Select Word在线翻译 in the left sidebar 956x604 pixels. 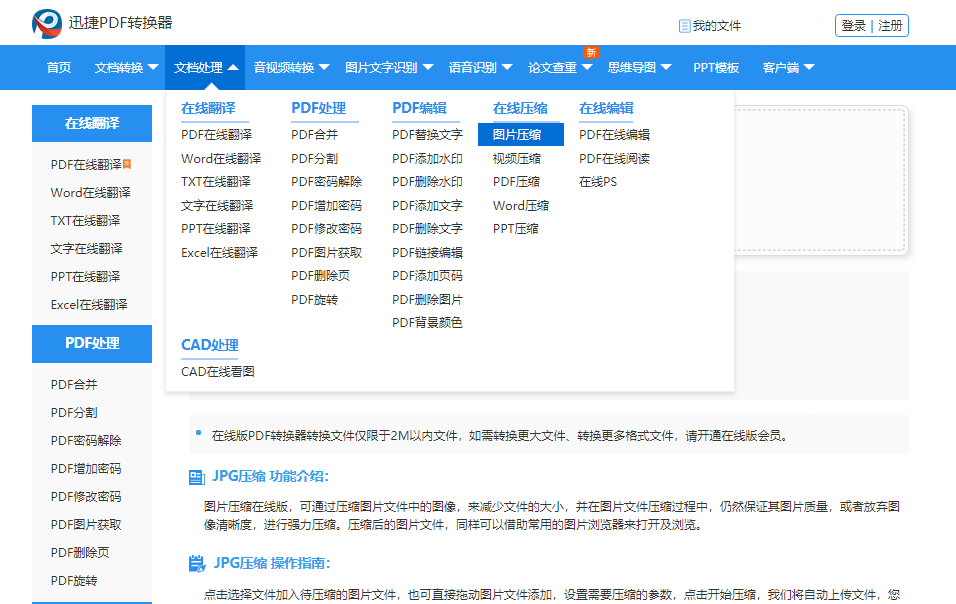pos(90,193)
